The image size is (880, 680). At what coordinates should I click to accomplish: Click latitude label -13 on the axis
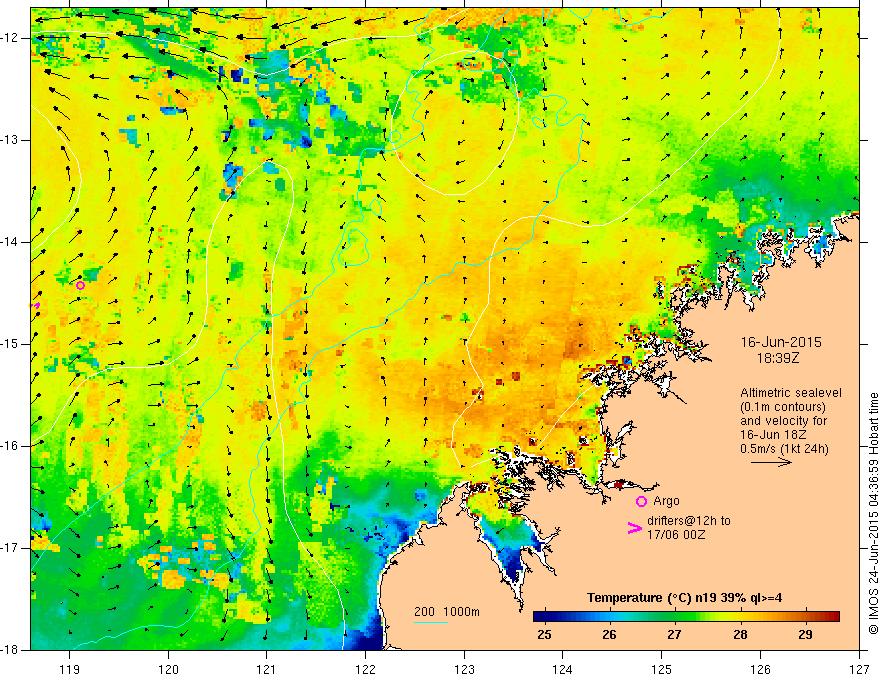tap(10, 140)
